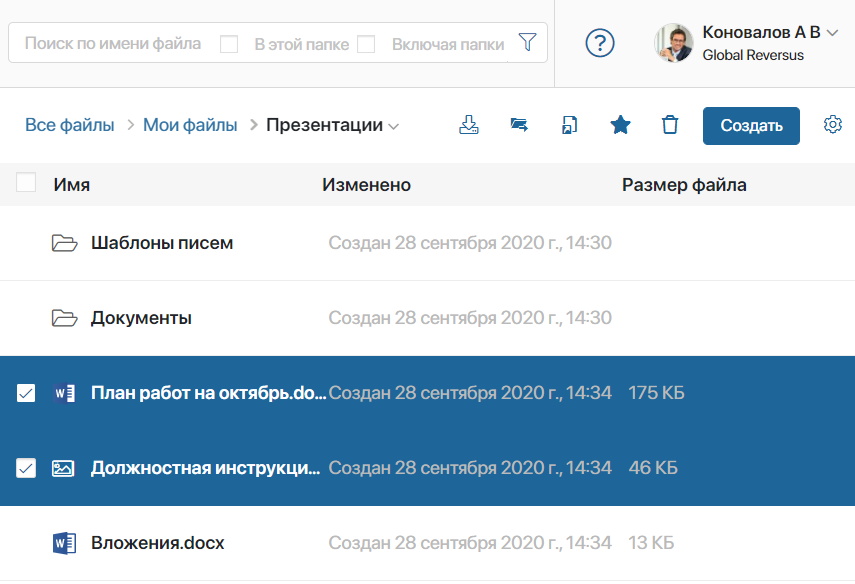This screenshot has width=855, height=584.
Task: Open Должностная инструкция file
Action: pyautogui.click(x=206, y=468)
